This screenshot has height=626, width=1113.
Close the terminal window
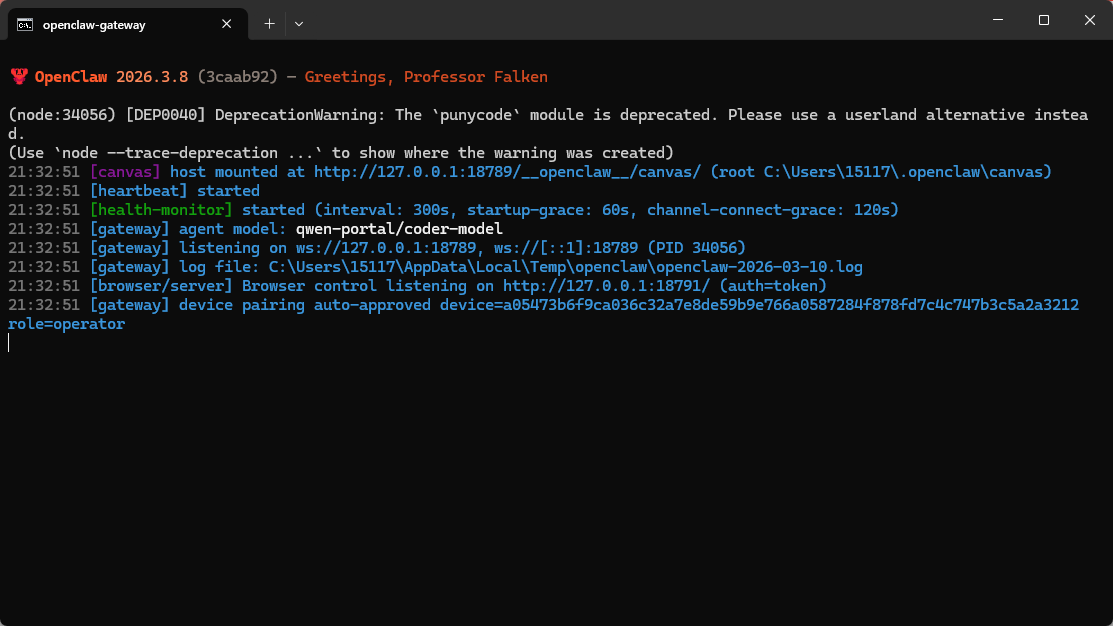pos(1090,20)
